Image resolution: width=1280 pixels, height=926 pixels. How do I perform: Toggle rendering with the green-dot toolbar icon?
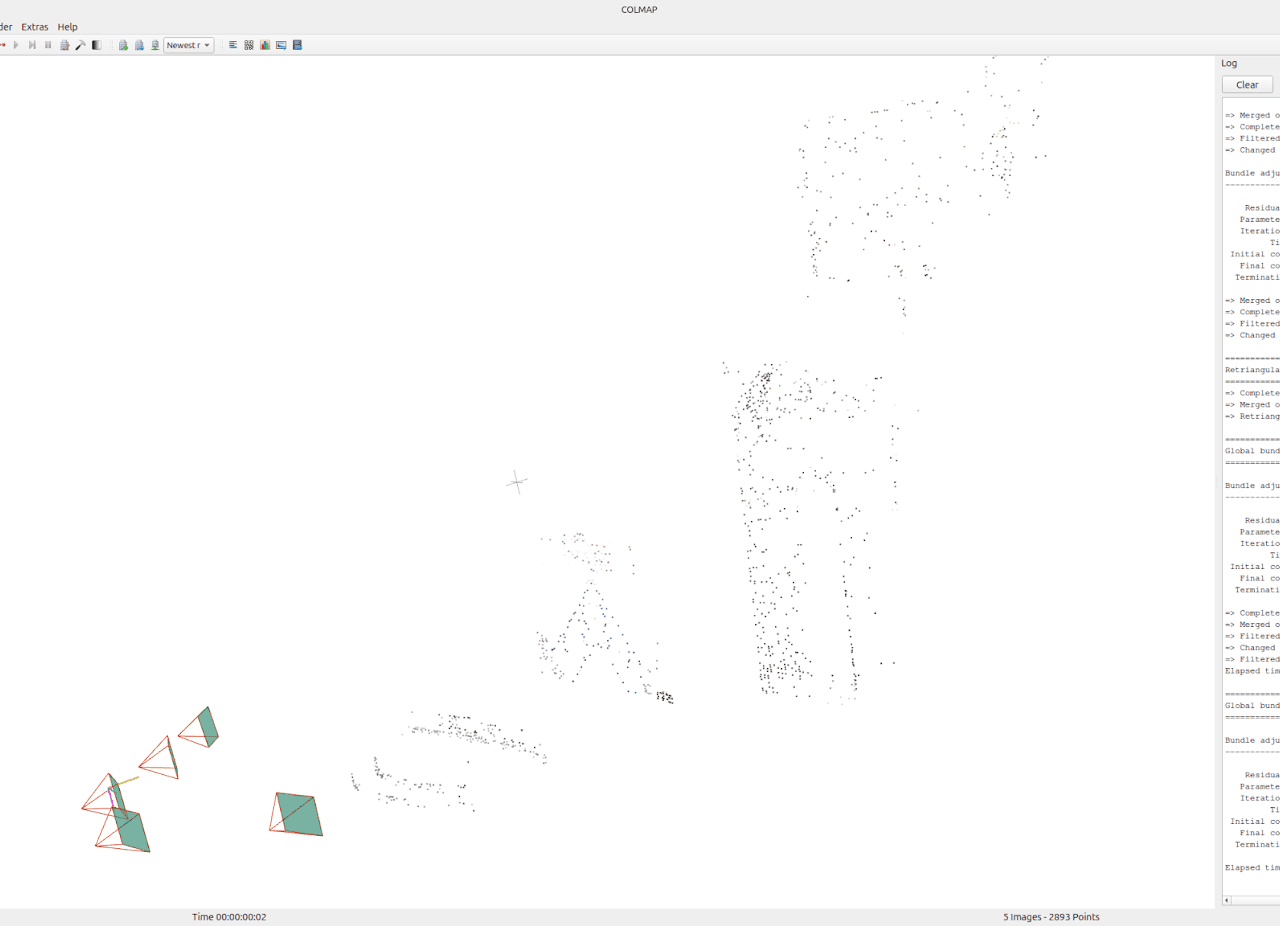pos(123,45)
